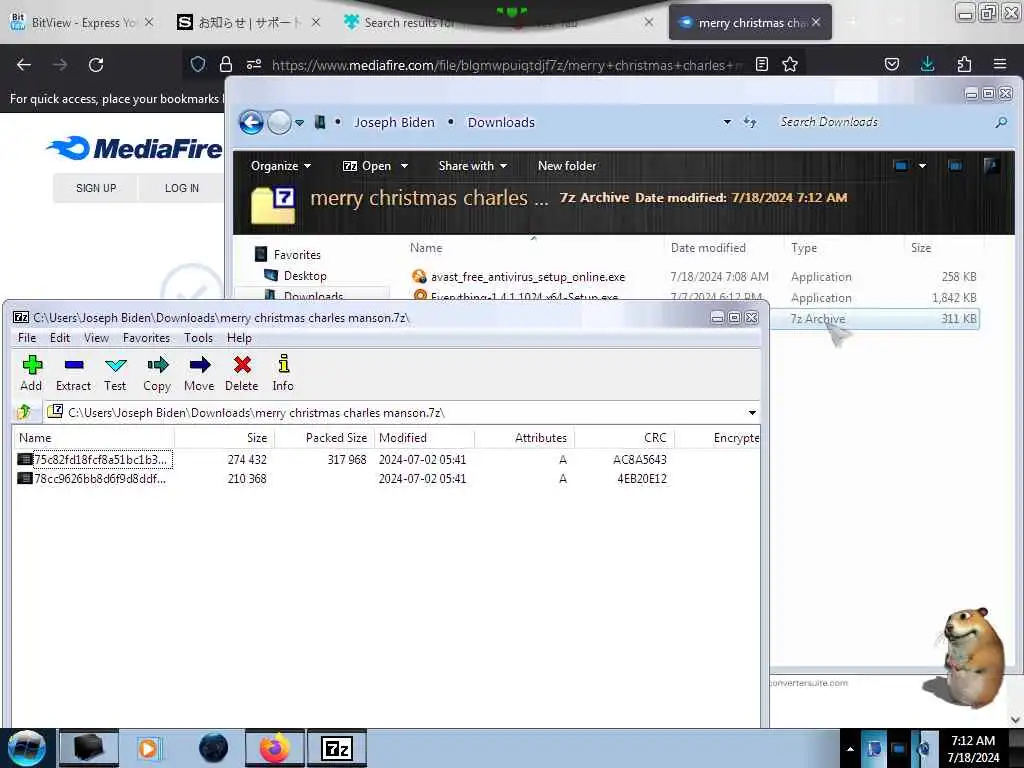Image resolution: width=1024 pixels, height=768 pixels.
Task: Expand Explorer address bar history dropdown
Action: point(727,122)
